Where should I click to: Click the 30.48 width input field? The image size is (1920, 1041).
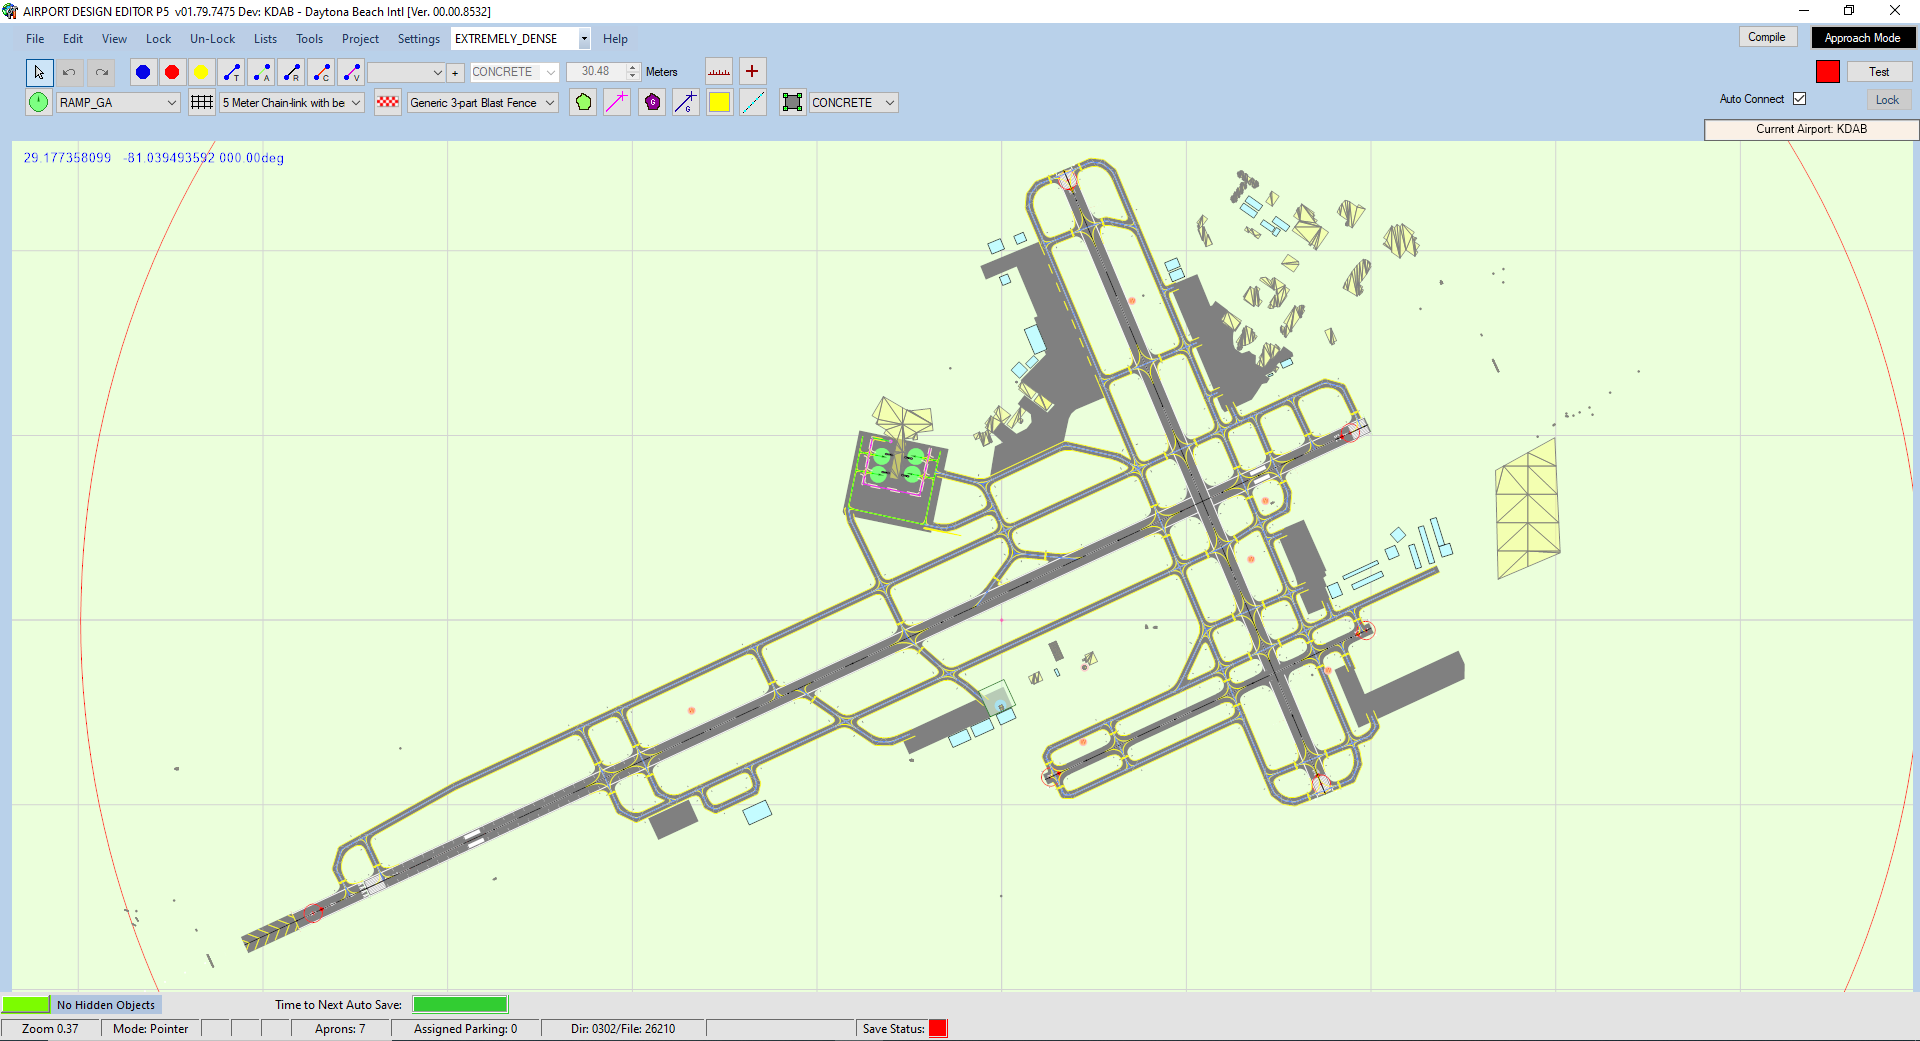596,72
